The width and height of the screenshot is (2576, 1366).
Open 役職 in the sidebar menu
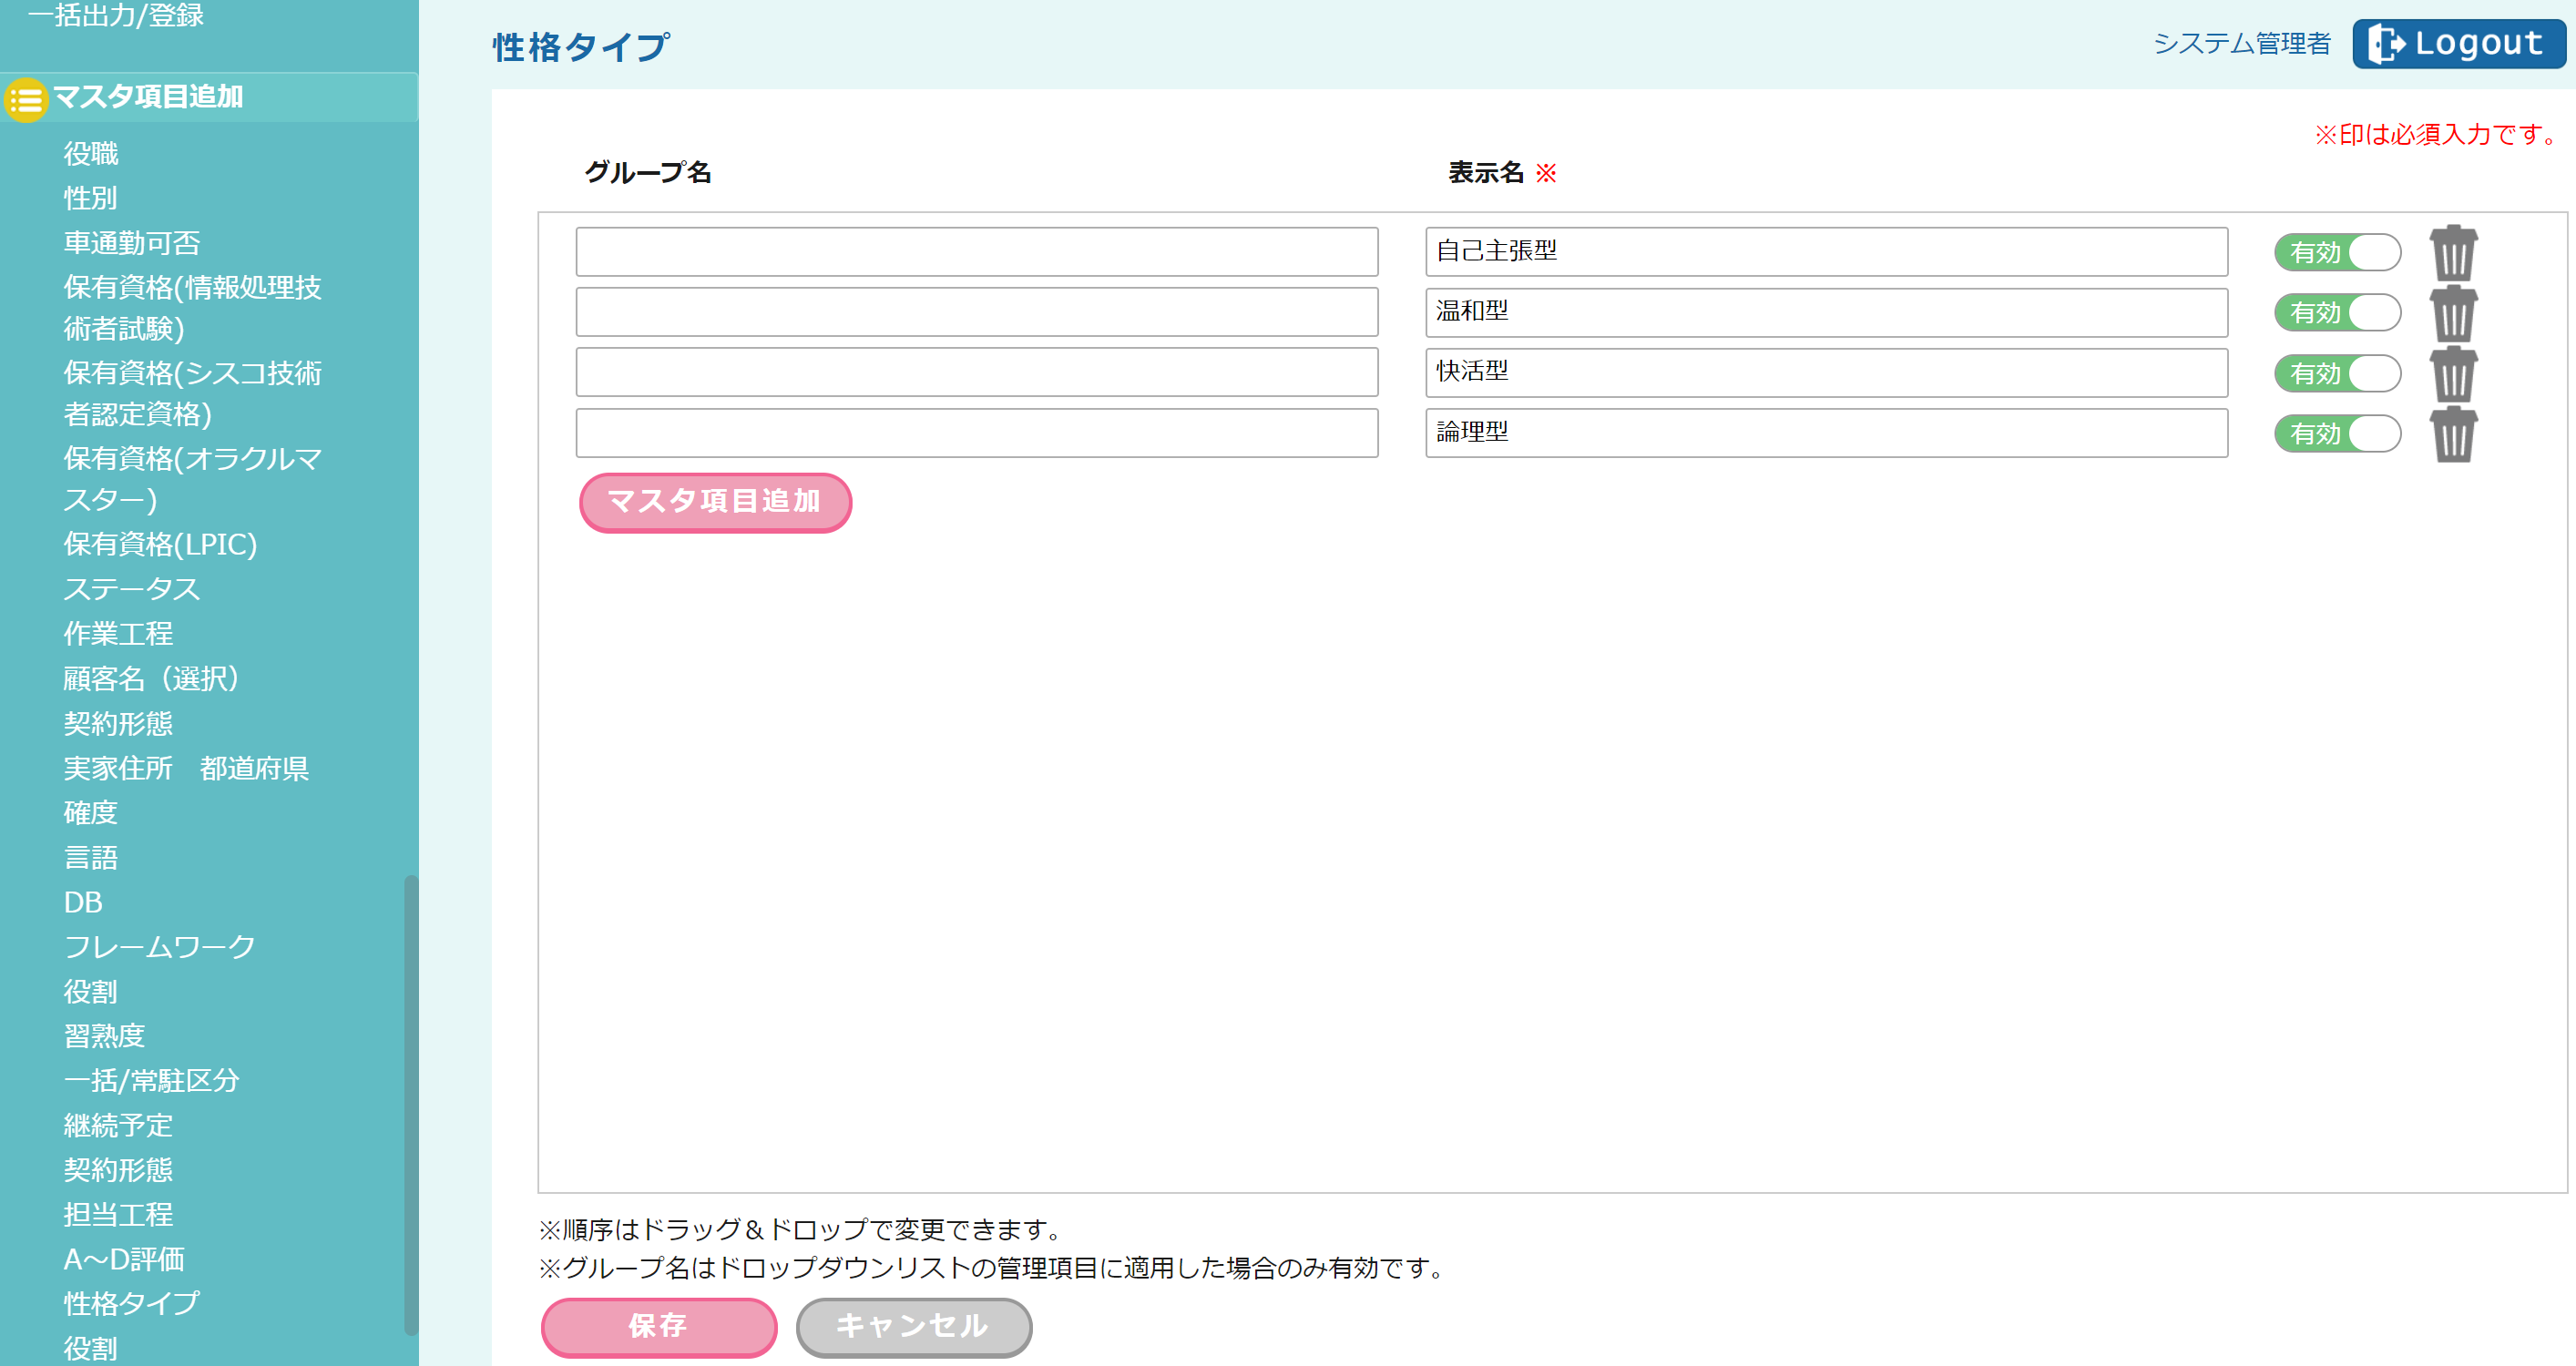click(x=91, y=154)
